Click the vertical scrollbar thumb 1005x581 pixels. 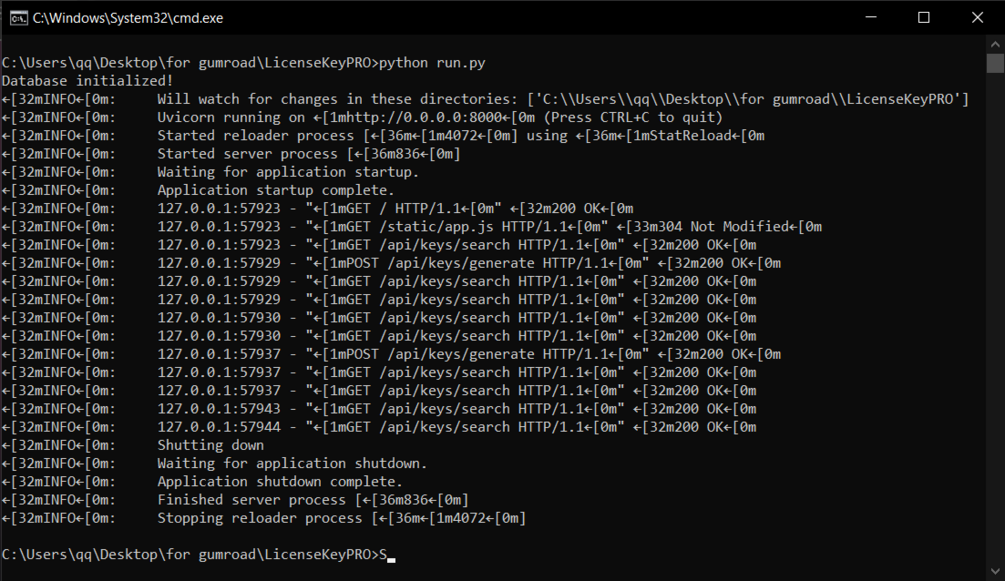click(995, 63)
